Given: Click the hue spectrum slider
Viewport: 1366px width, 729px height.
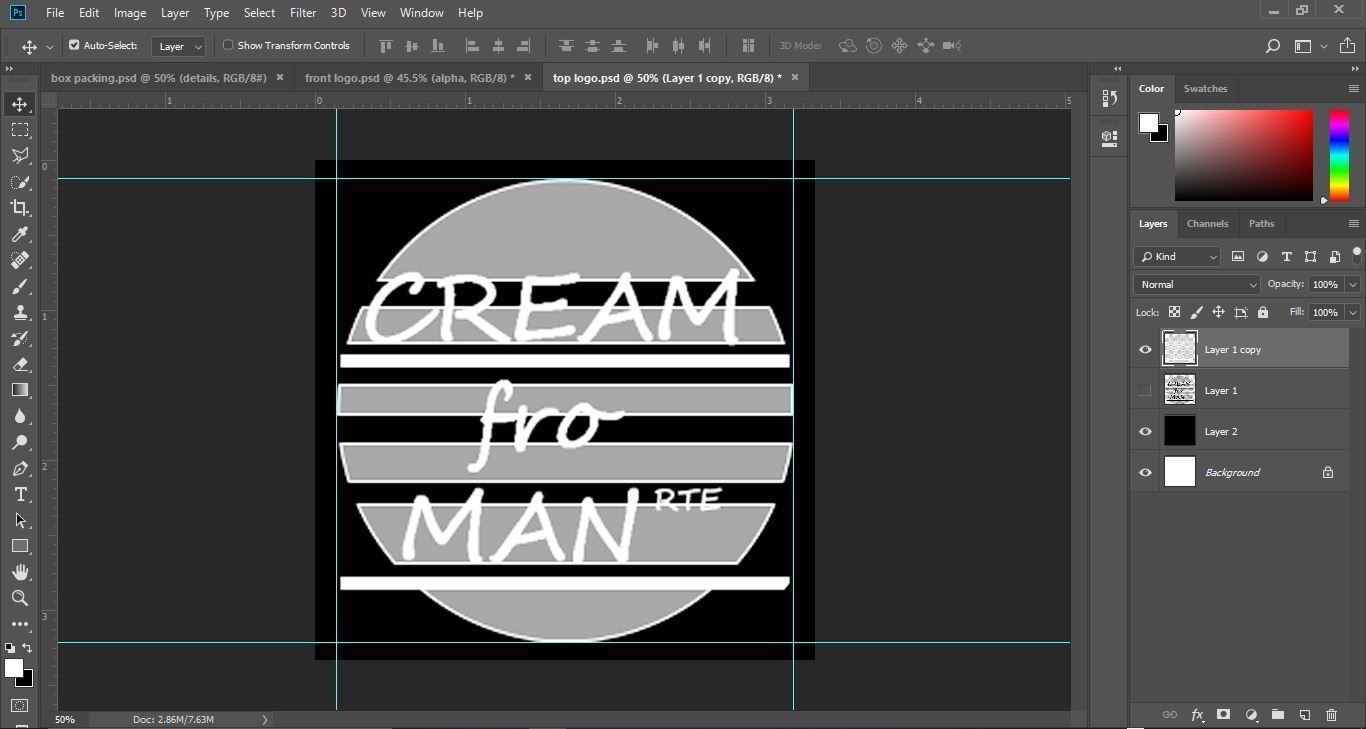Looking at the screenshot, I should coord(1339,155).
